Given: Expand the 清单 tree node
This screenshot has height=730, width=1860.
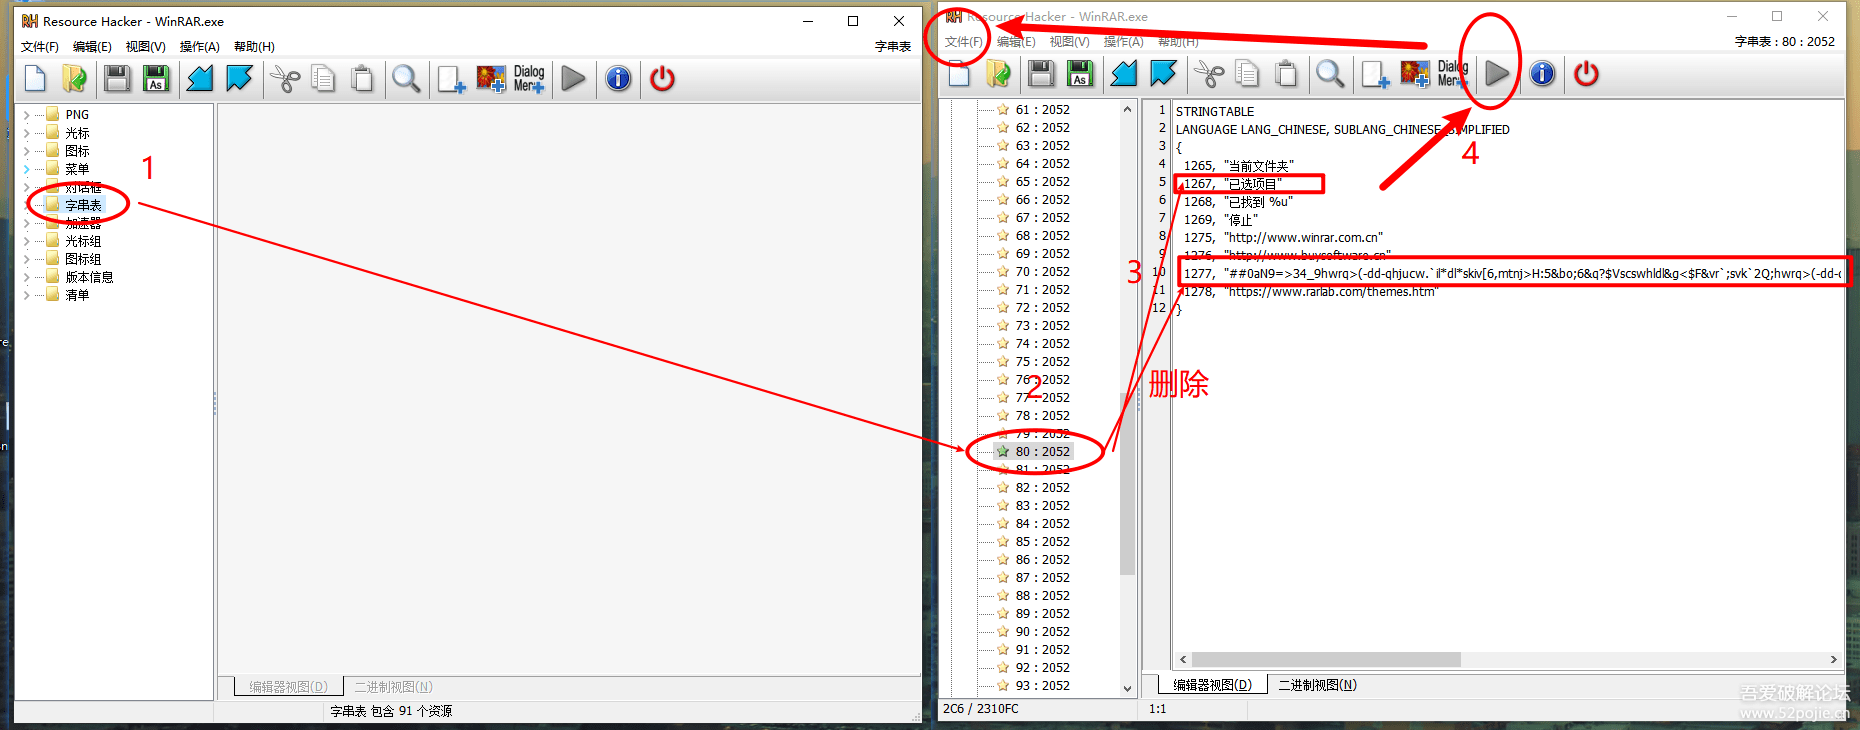Looking at the screenshot, I should click(26, 295).
